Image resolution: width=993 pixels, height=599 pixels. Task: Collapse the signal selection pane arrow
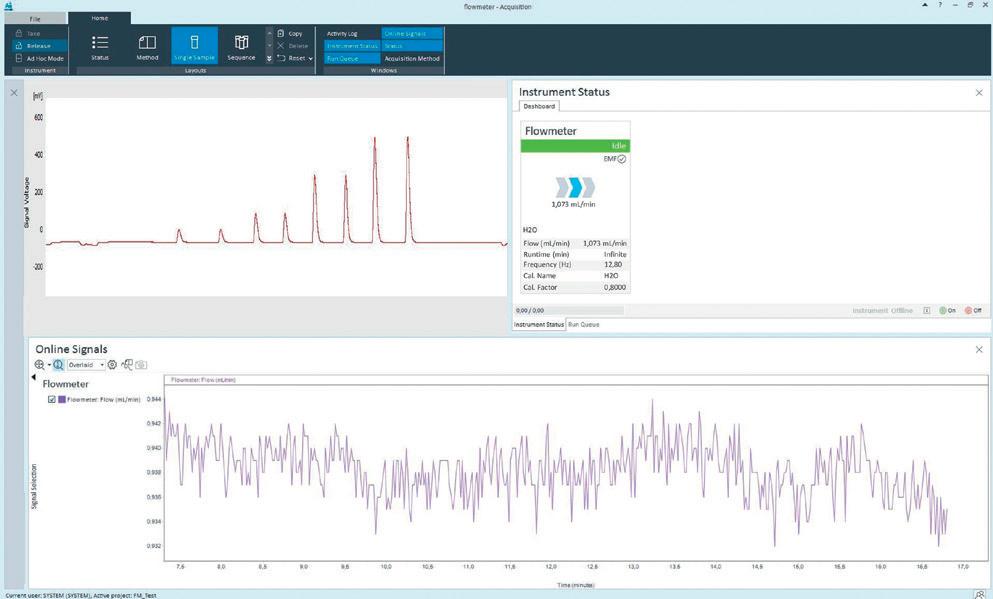pos(33,377)
